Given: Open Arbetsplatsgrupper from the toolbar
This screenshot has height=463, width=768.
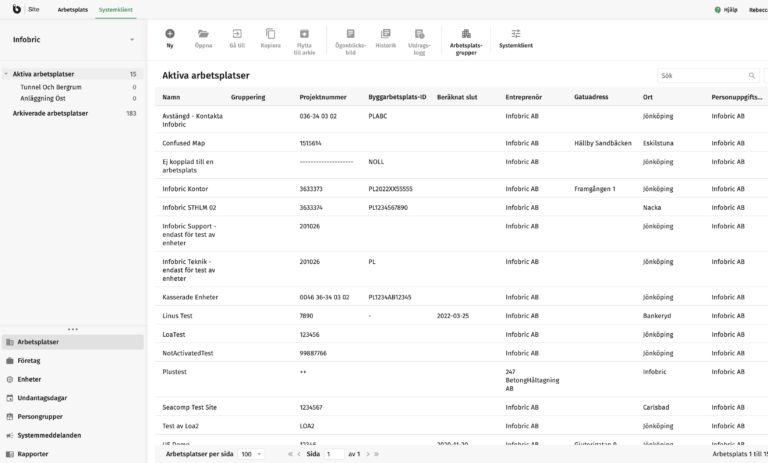Looking at the screenshot, I should pyautogui.click(x=466, y=34).
